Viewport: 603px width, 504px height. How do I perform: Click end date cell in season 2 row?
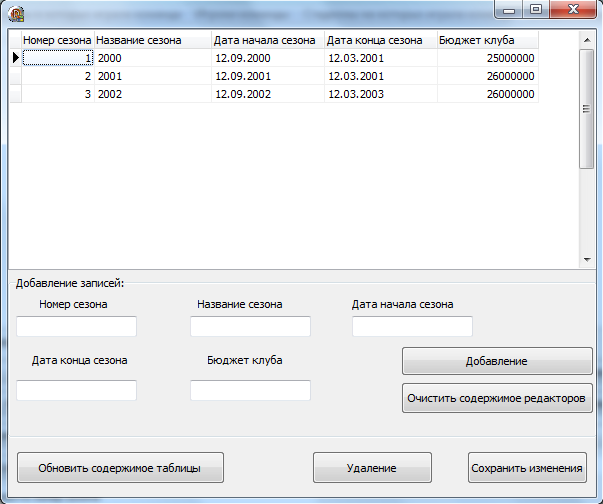point(381,76)
